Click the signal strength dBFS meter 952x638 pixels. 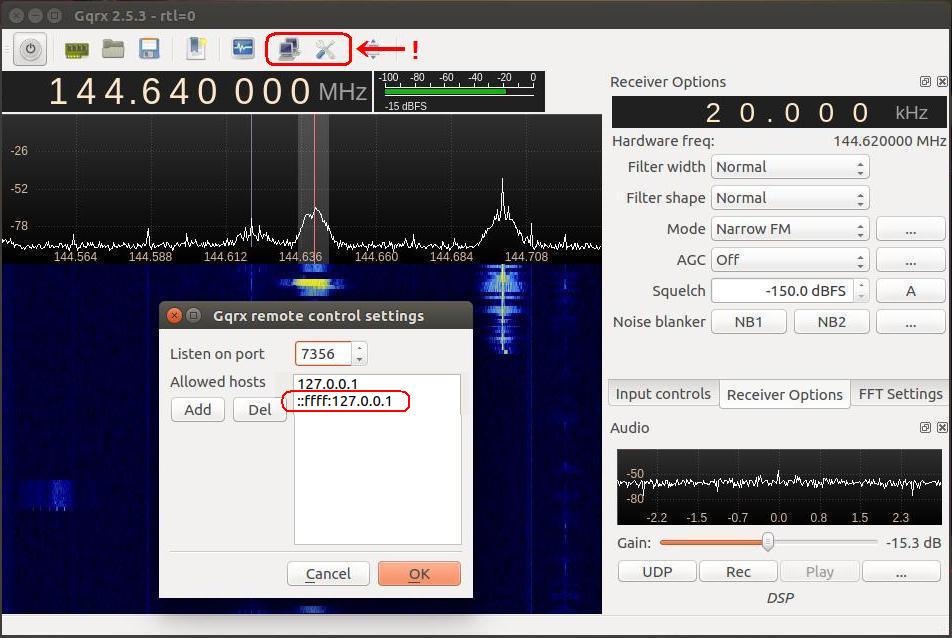tap(459, 92)
